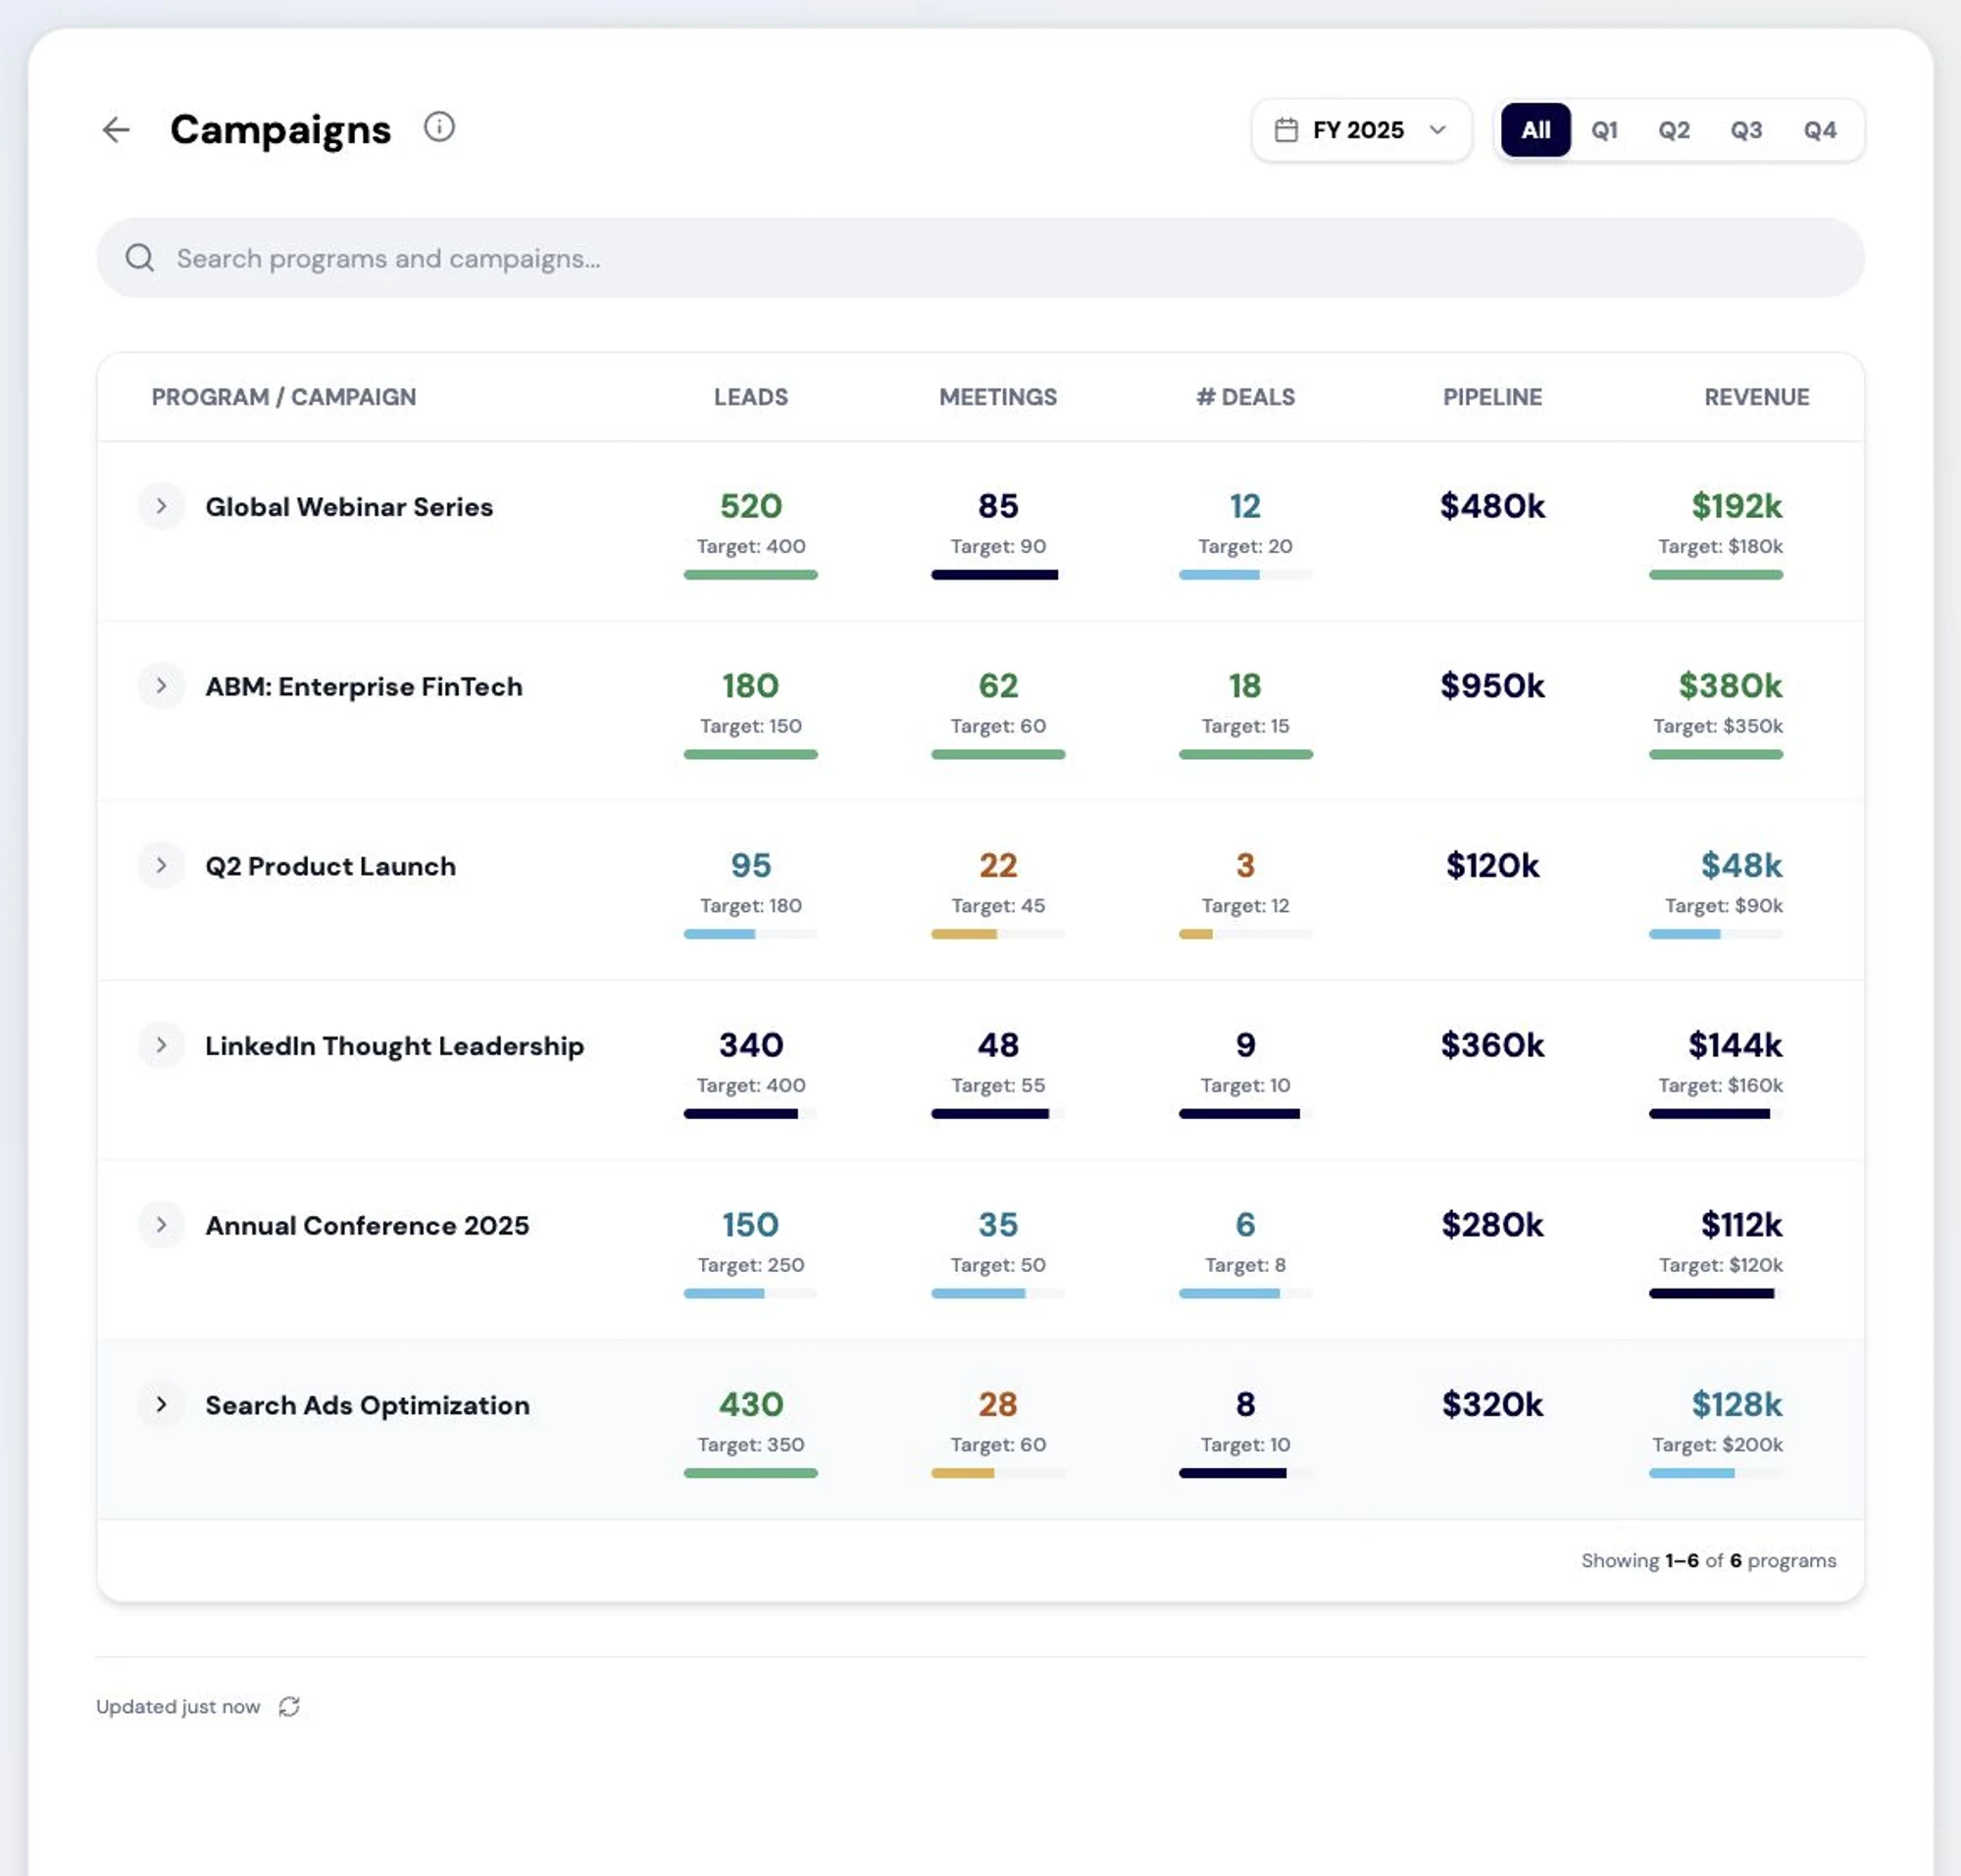Click Global Webinar Series leads progress bar
The image size is (1961, 1876).
click(750, 575)
